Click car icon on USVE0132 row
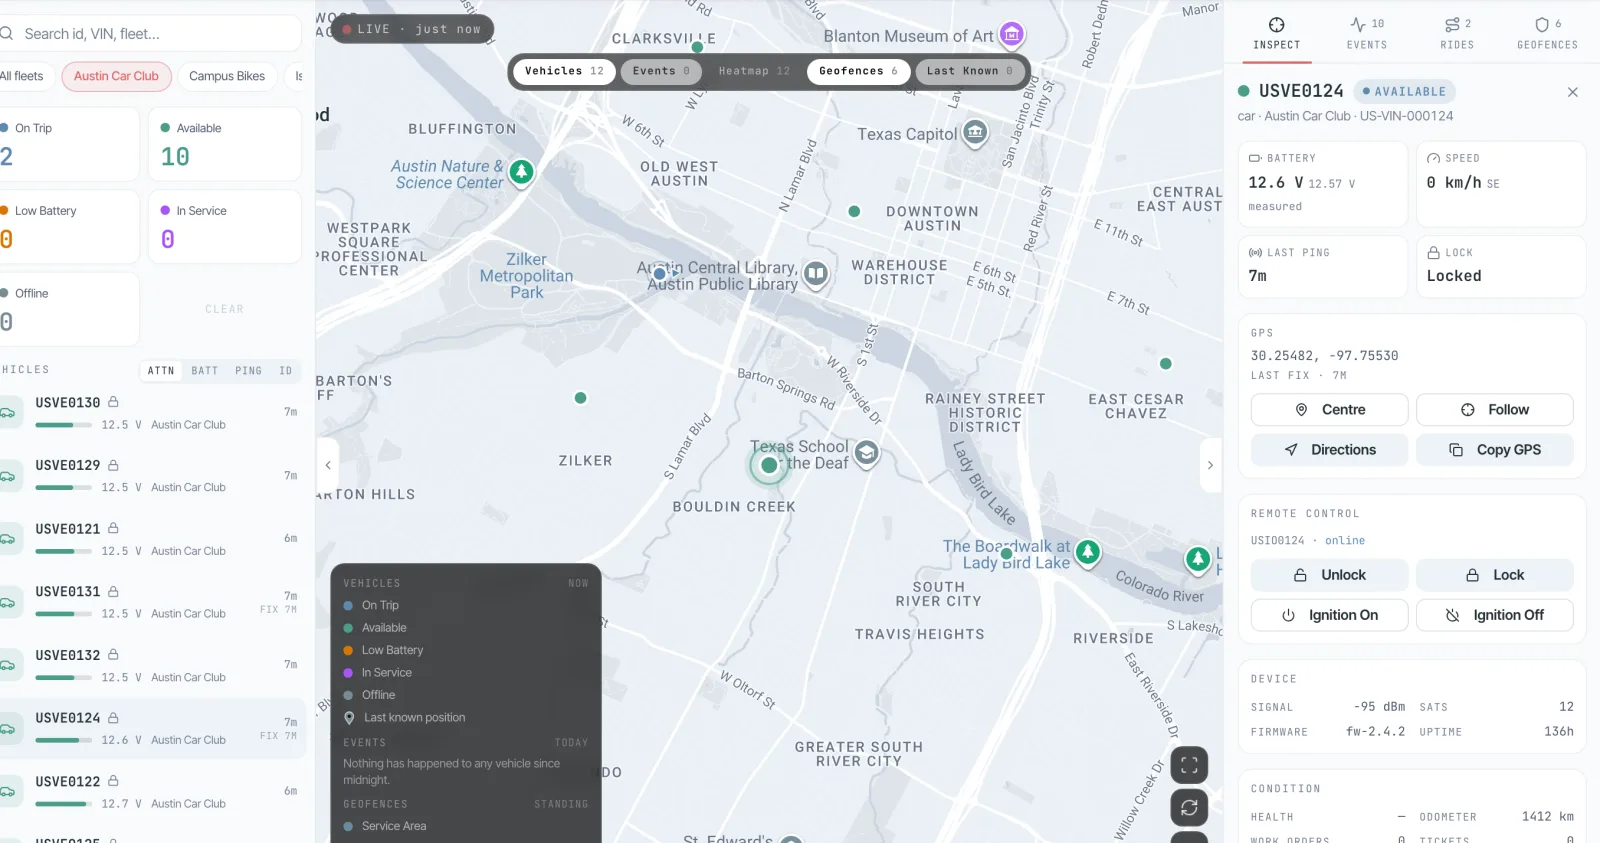The height and width of the screenshot is (843, 1600). 8,666
